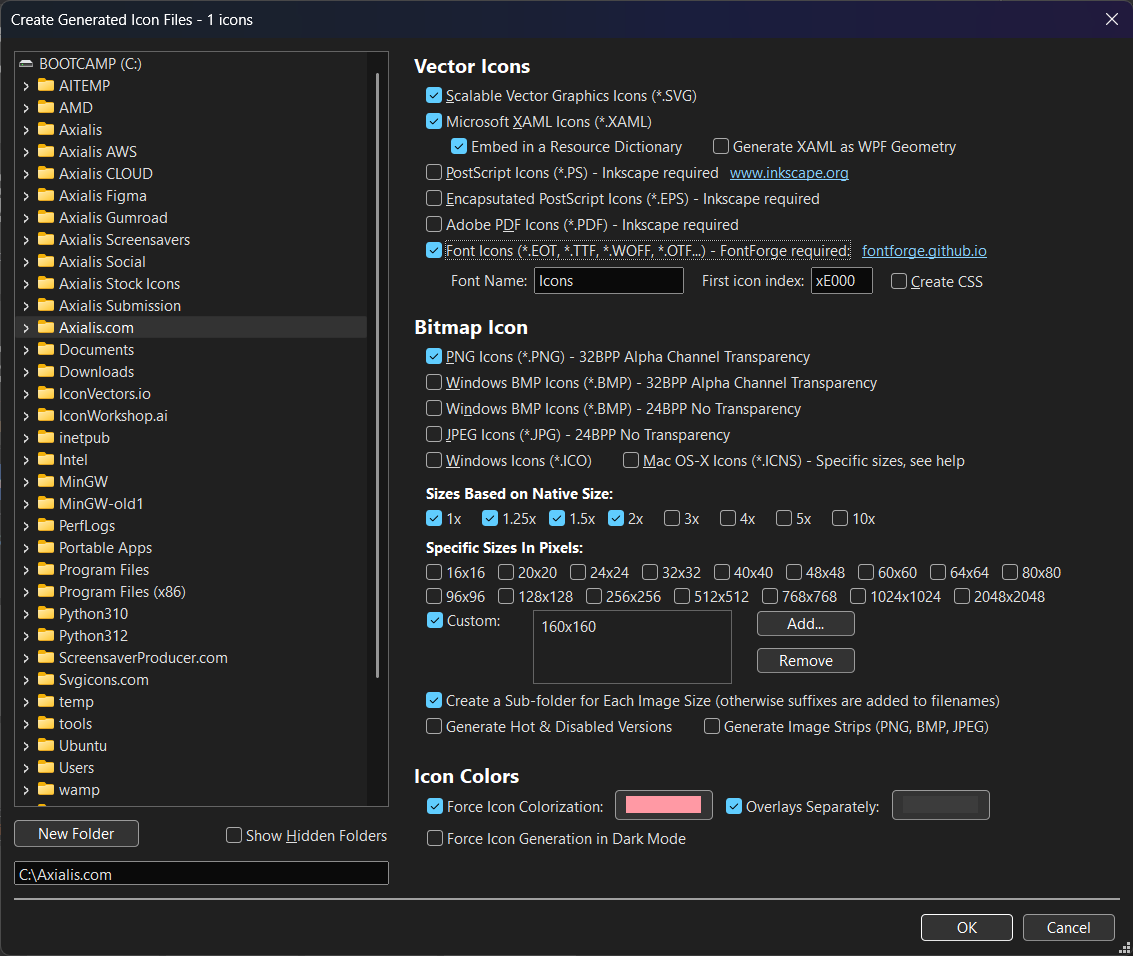Open the Force Icon Colorization color swatch
1133x956 pixels.
point(663,805)
